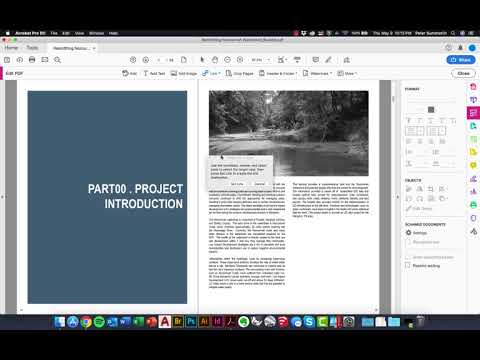
Task: Click the email envelope icon in the toolbar
Action: click(x=45, y=60)
